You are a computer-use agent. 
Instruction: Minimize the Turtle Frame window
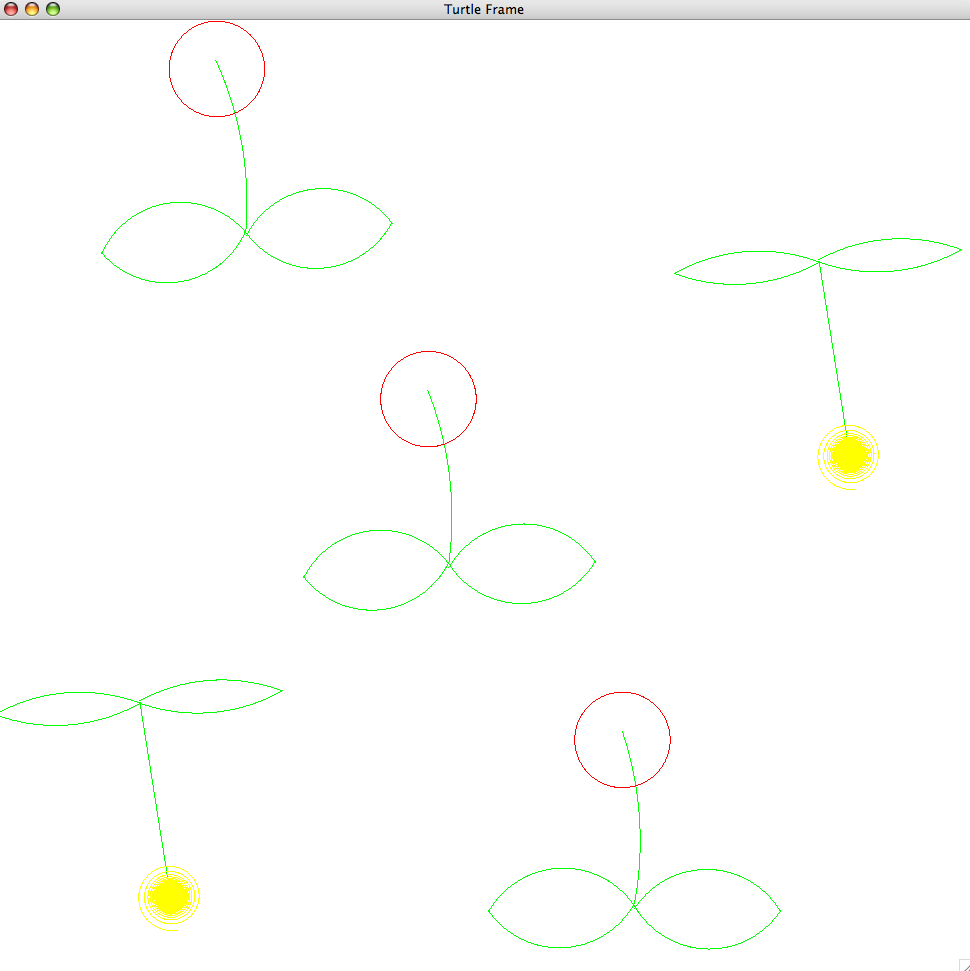click(x=32, y=9)
